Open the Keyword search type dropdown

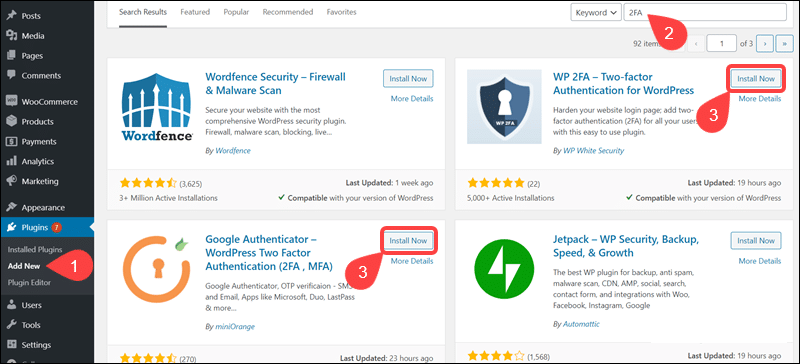click(596, 13)
